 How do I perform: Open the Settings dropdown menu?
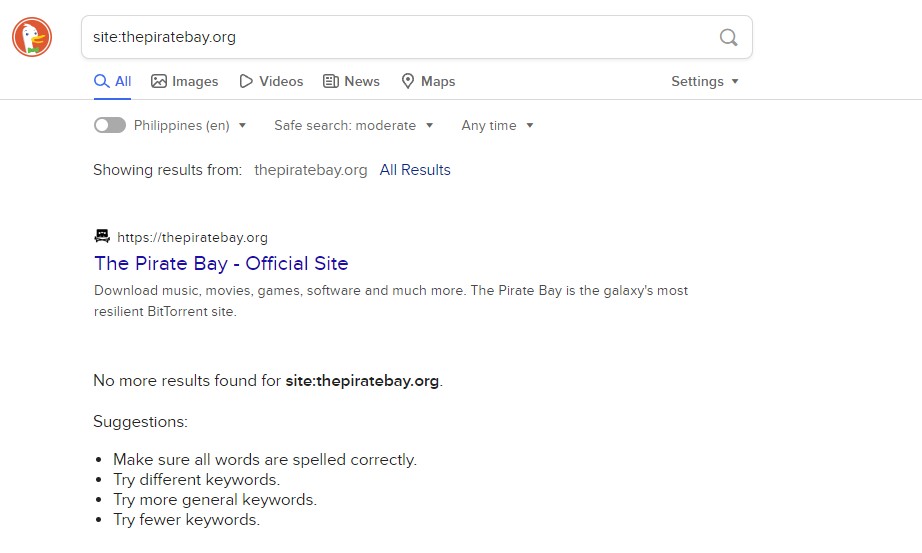[x=704, y=81]
